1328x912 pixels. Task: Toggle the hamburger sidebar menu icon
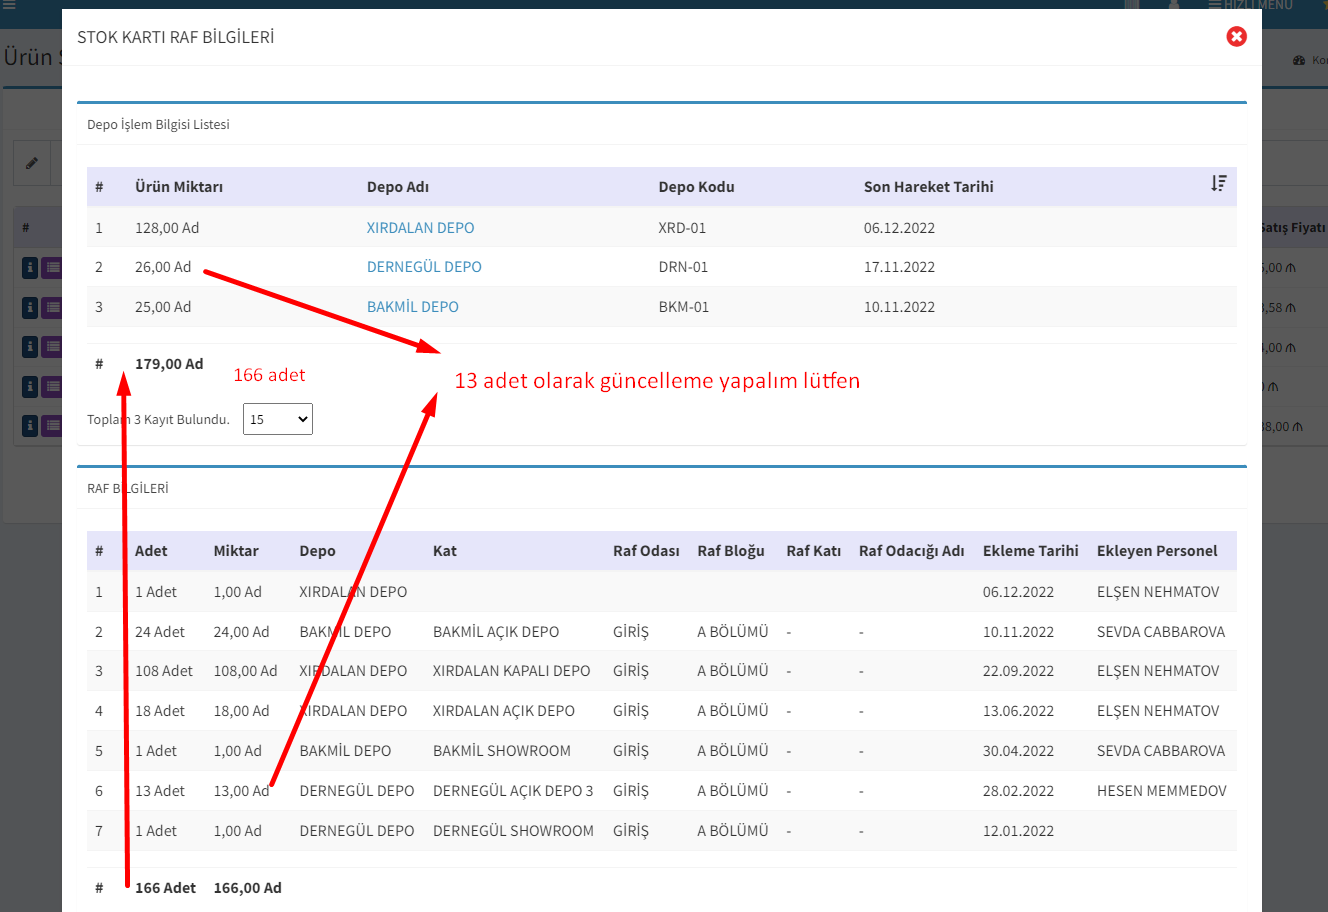pyautogui.click(x=9, y=5)
